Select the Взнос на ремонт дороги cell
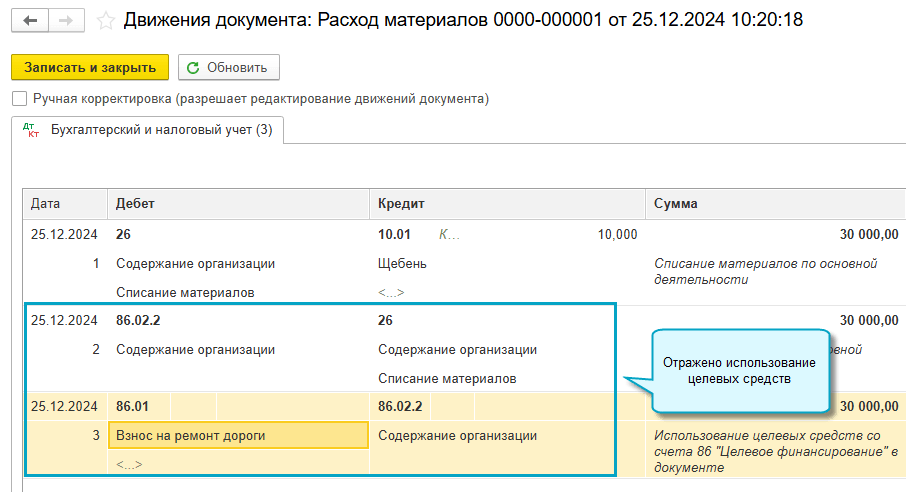The width and height of the screenshot is (906, 492). 190,435
